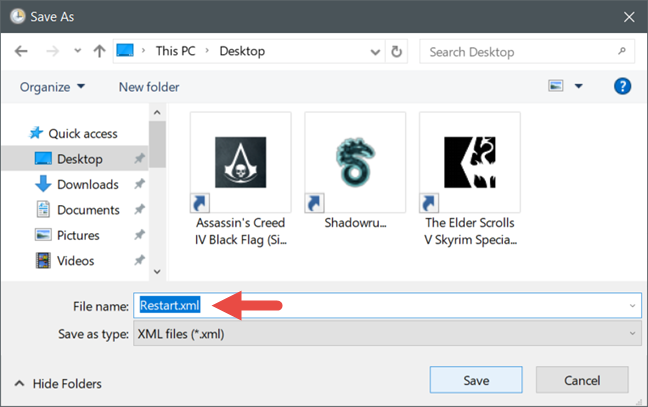Viewport: 648px width, 407px height.
Task: Open Pictures in the navigation pane
Action: 67,235
